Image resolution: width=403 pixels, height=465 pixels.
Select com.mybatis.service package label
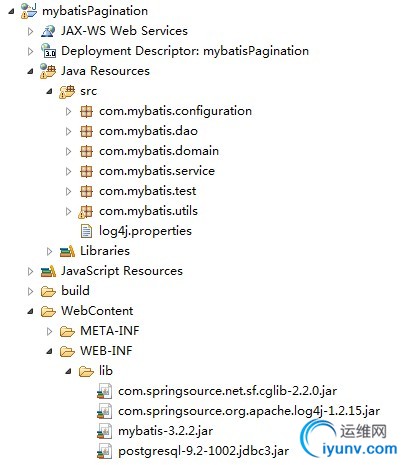(157, 171)
